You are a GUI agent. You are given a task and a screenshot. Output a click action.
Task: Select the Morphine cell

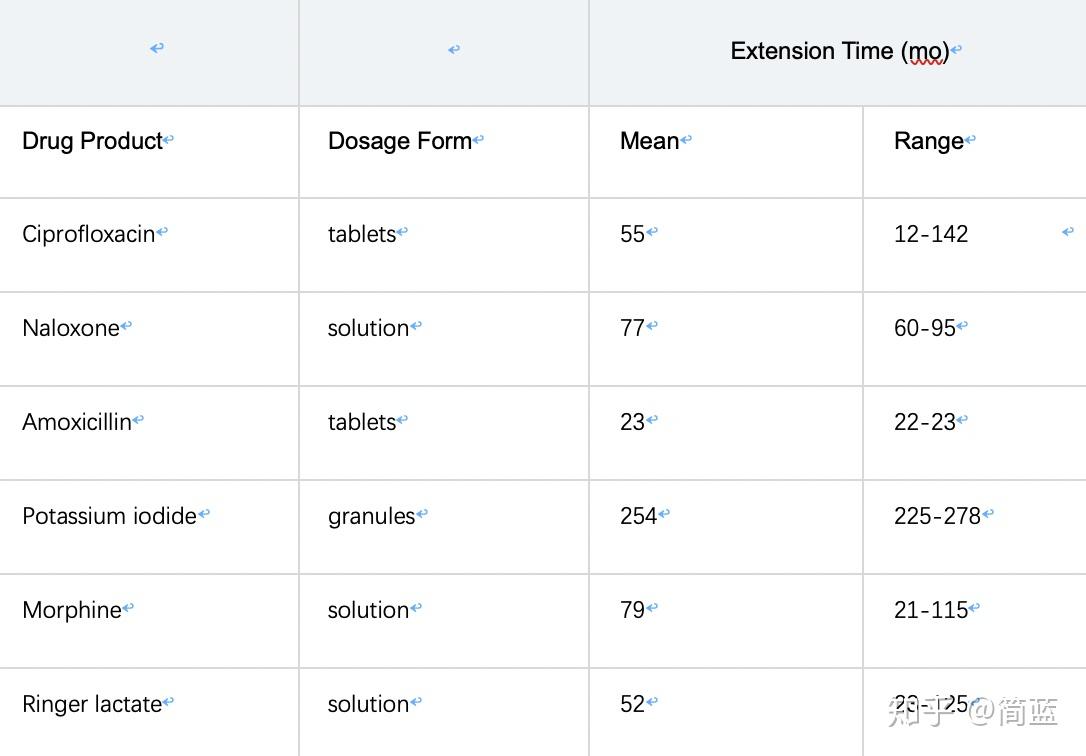pyautogui.click(x=72, y=610)
